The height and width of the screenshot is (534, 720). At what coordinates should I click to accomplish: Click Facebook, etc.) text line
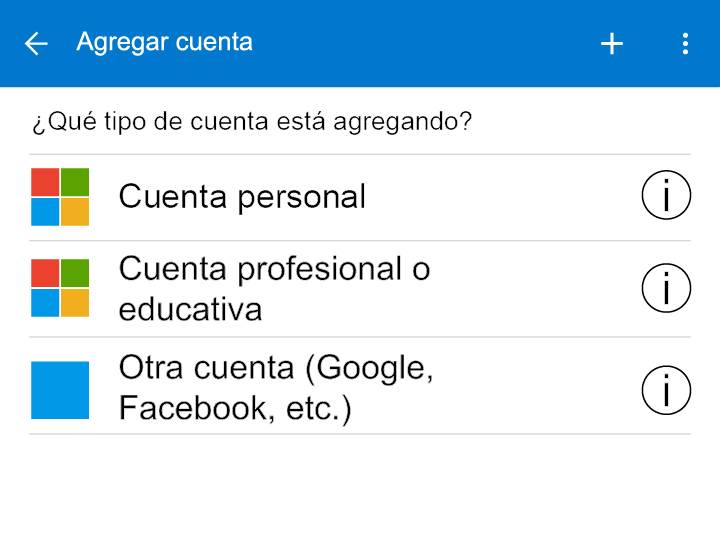coord(235,408)
